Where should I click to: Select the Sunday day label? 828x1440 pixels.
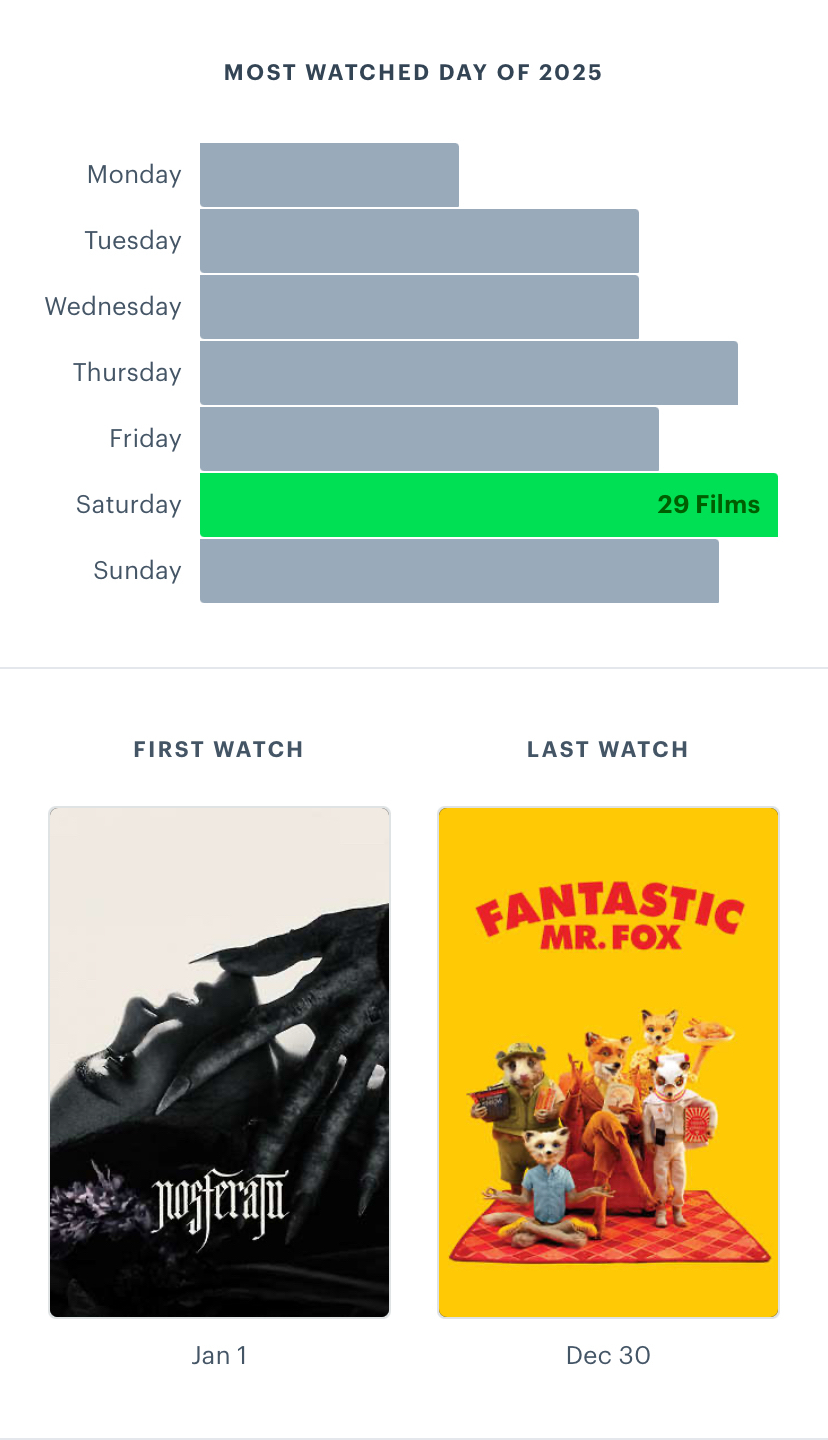click(137, 571)
